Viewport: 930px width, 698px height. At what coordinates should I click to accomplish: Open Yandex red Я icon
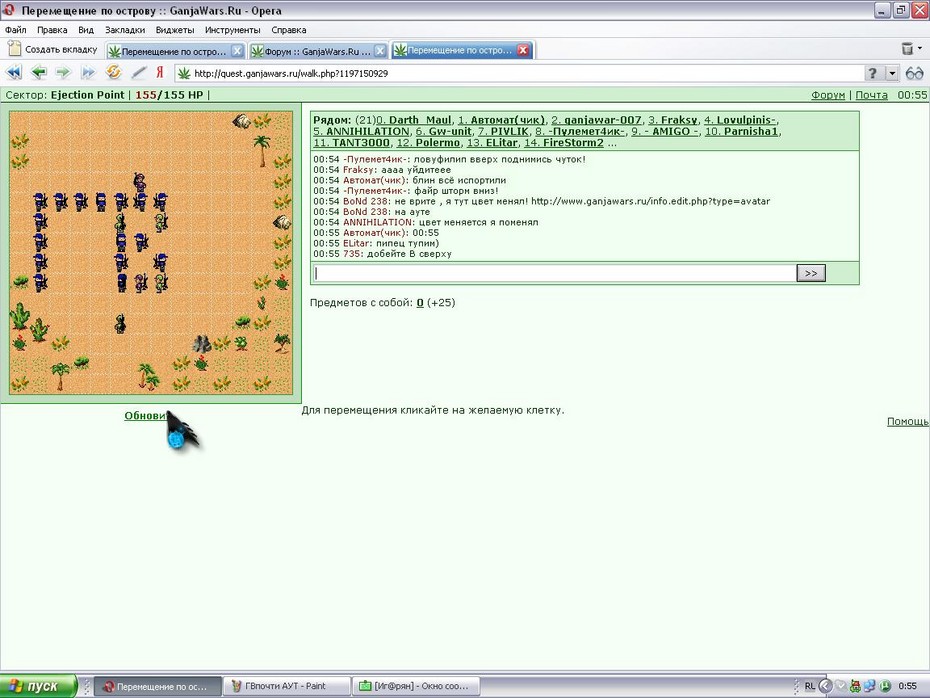(160, 72)
